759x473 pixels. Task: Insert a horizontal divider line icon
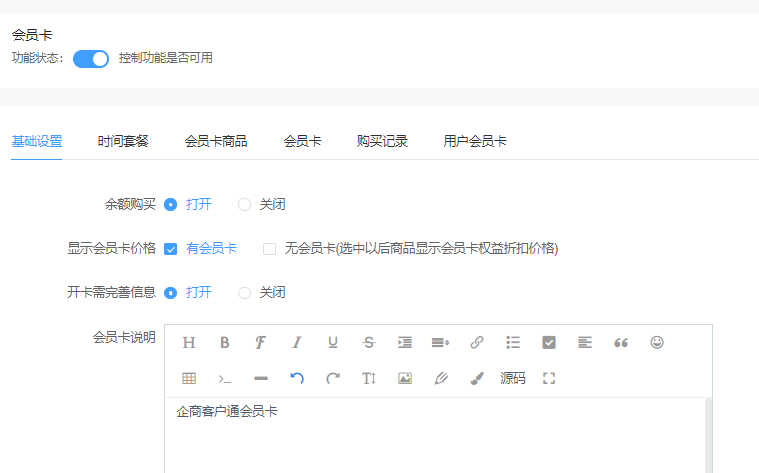[261, 379]
